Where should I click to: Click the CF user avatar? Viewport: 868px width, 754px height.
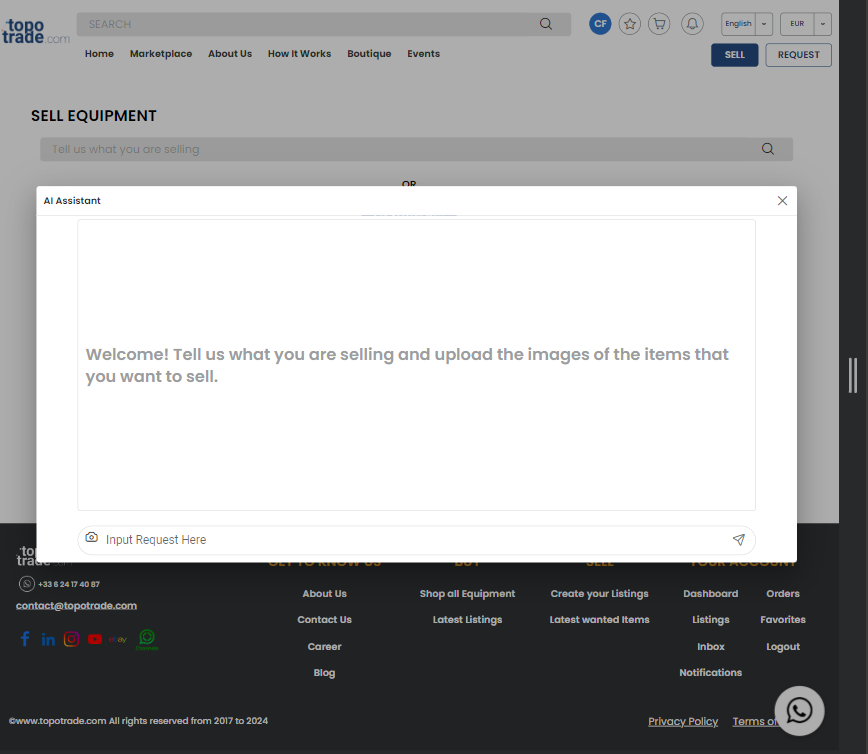click(x=600, y=24)
